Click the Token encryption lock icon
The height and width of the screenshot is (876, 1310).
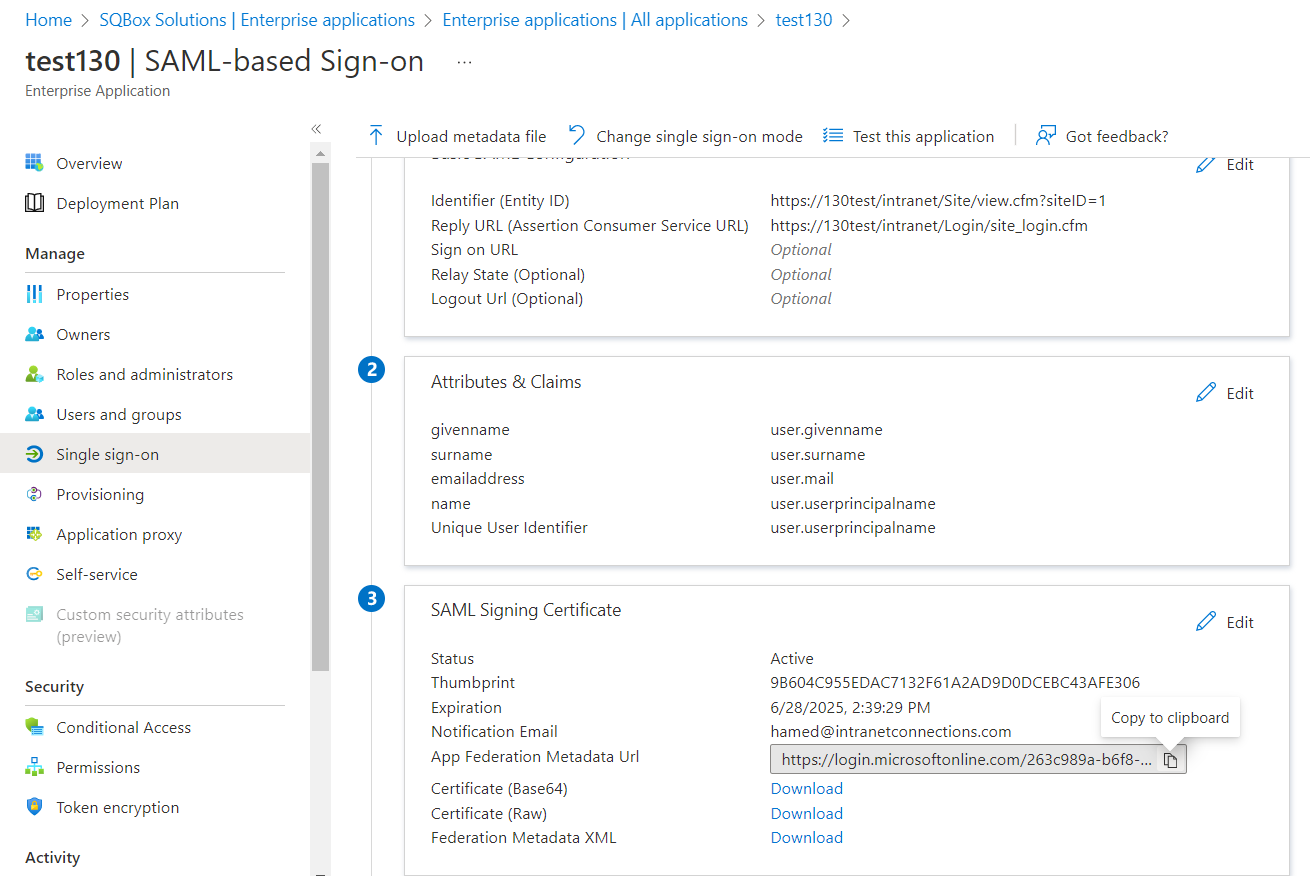tap(34, 807)
